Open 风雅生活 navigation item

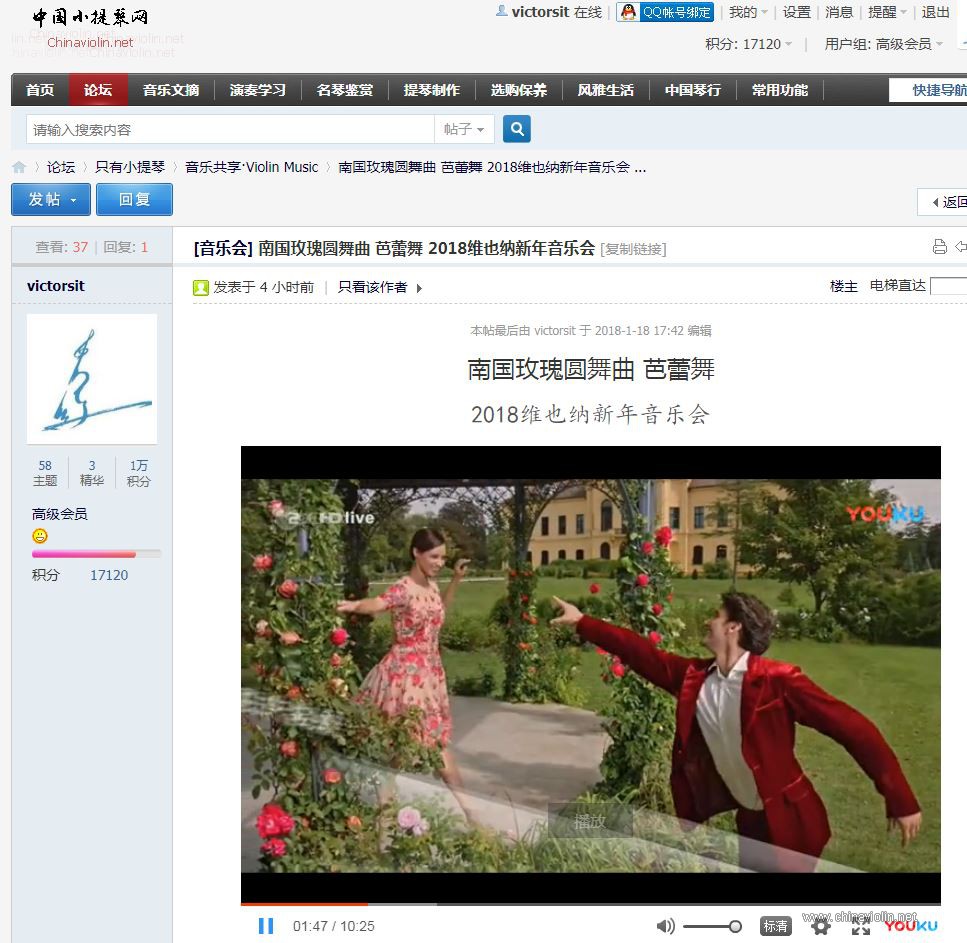pos(606,90)
